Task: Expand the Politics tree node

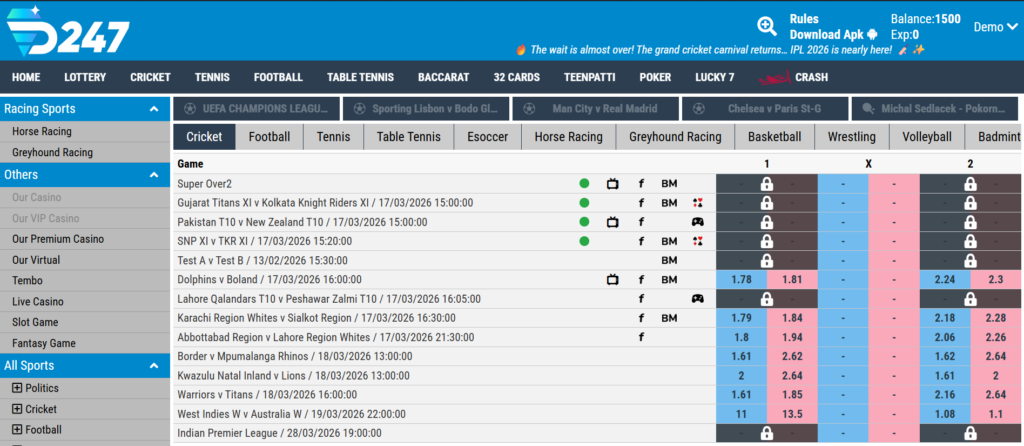Action: [17, 388]
